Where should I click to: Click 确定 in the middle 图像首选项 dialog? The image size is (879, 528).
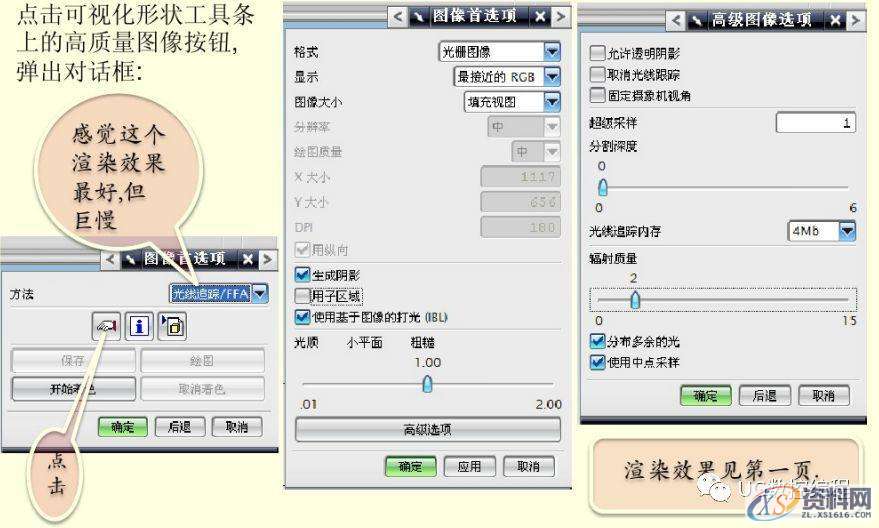pyautogui.click(x=411, y=466)
